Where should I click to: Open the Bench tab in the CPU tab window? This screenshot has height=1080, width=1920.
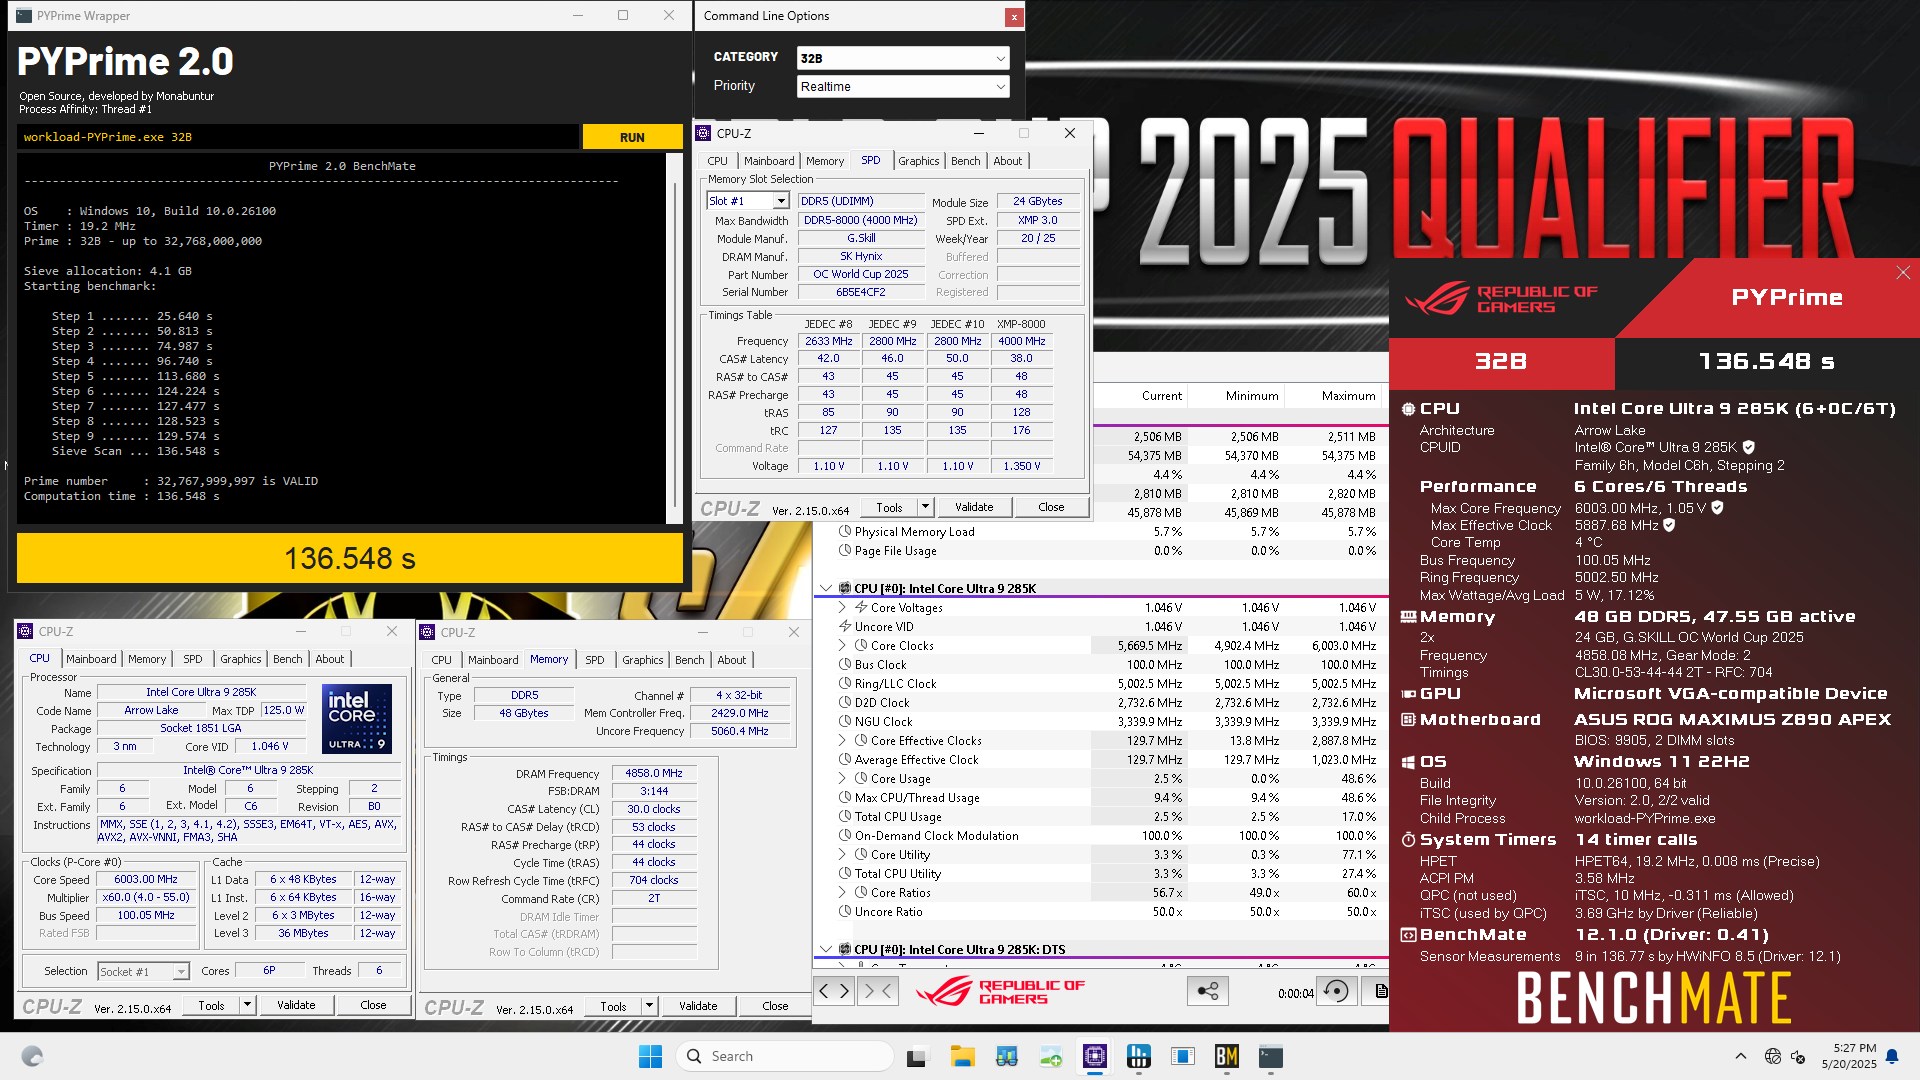287,659
